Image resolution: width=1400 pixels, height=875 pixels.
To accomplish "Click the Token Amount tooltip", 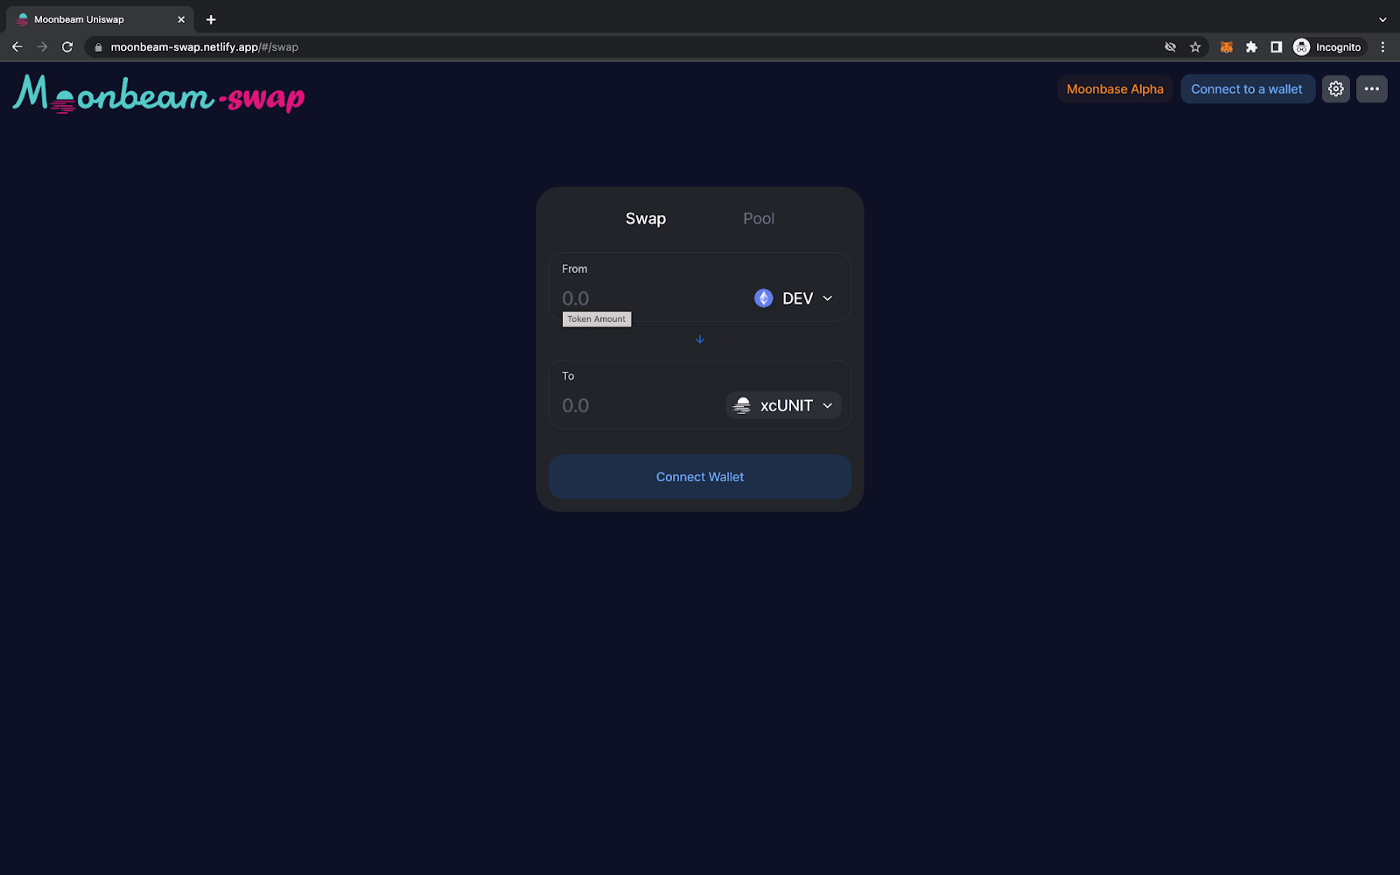I will [x=597, y=319].
